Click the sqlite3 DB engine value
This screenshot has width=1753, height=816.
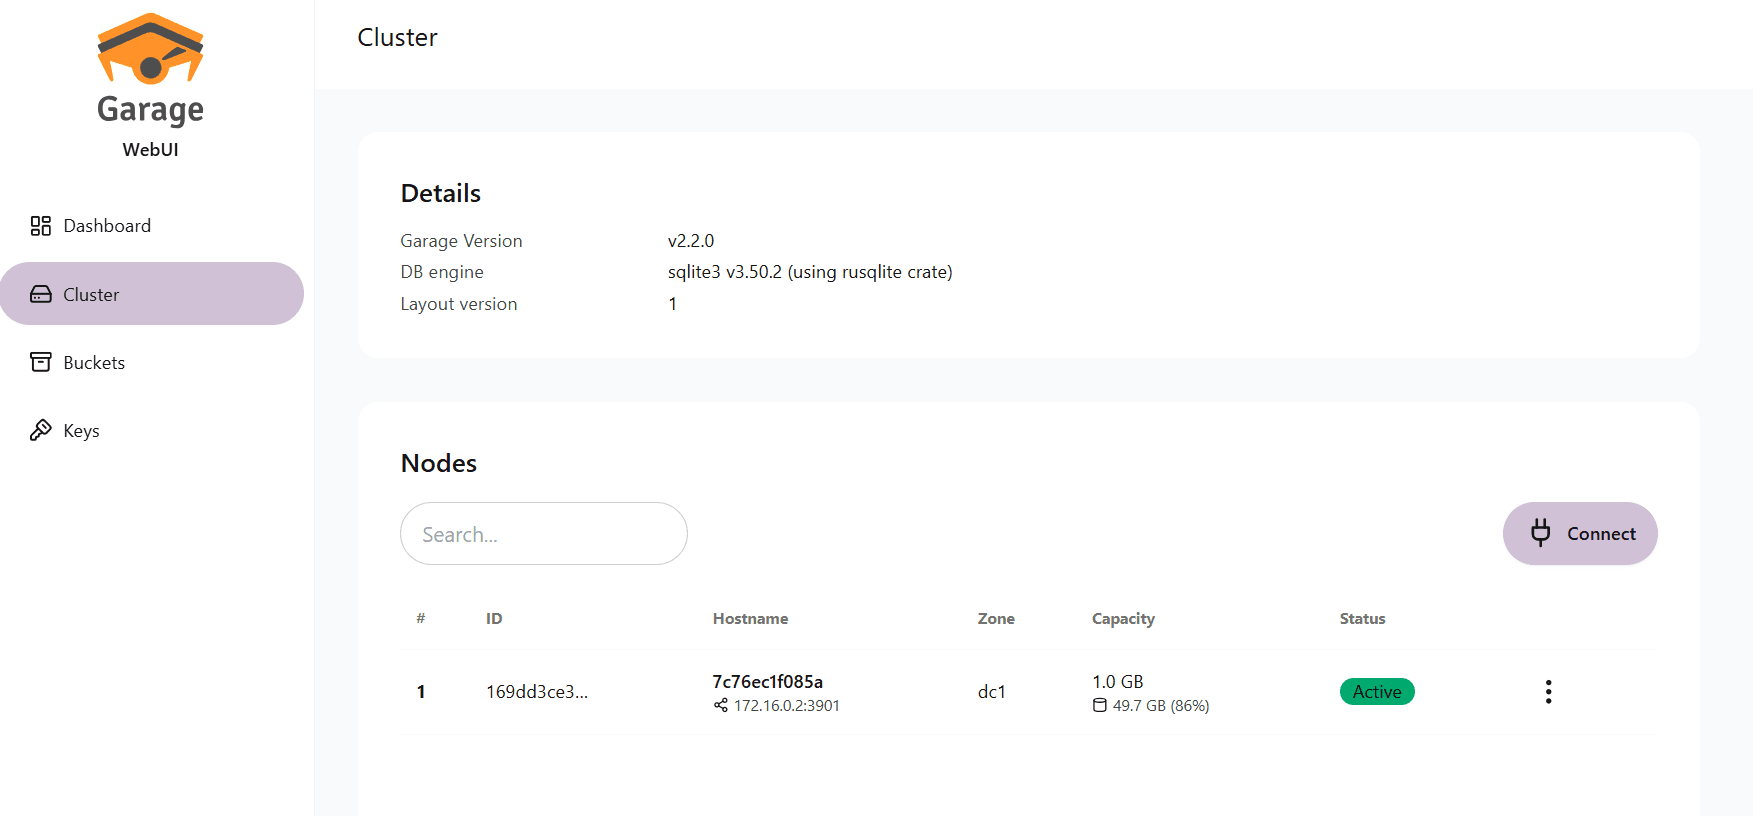point(809,272)
